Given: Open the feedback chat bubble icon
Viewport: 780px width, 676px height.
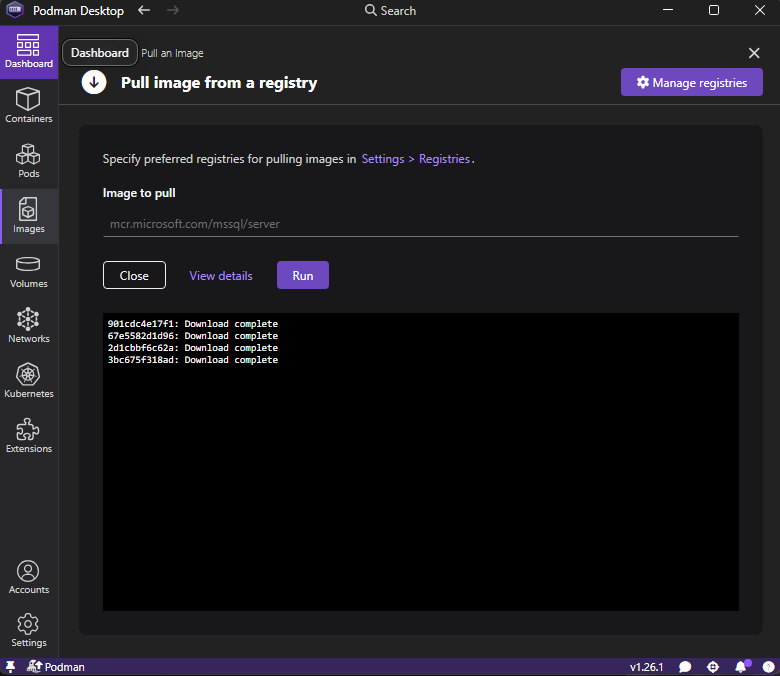Looking at the screenshot, I should pyautogui.click(x=685, y=667).
